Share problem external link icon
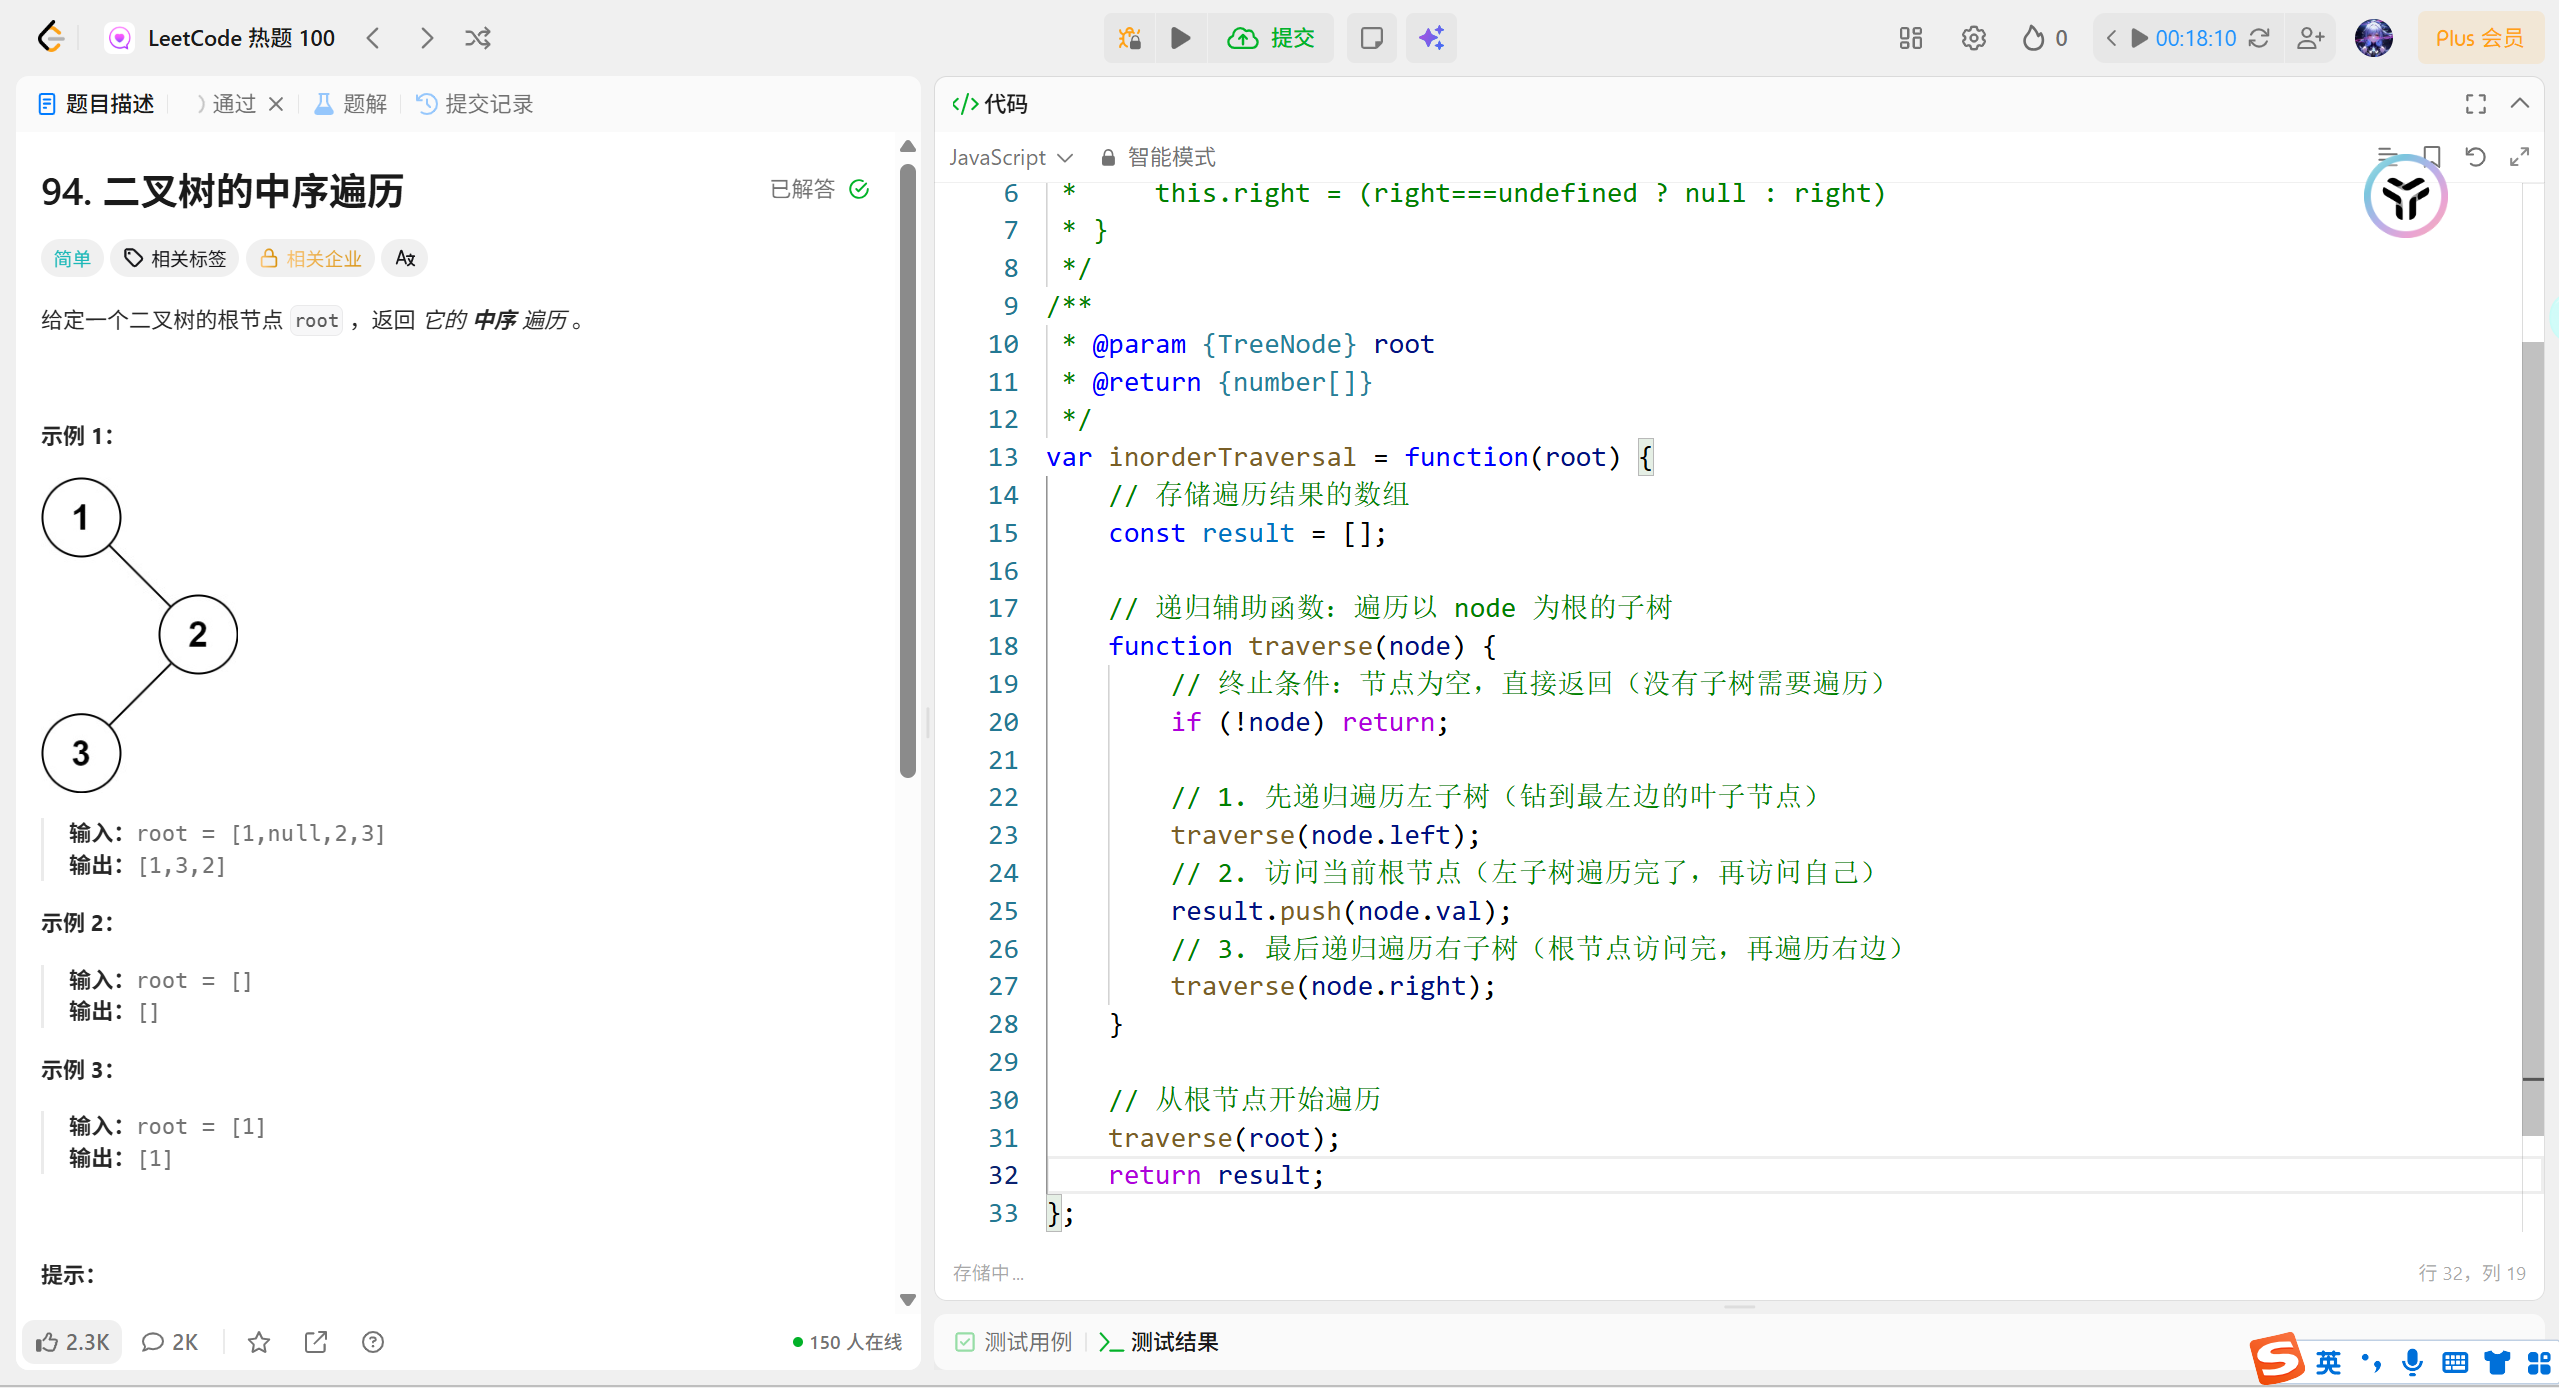Viewport: 2559px width, 1388px height. tap(316, 1342)
